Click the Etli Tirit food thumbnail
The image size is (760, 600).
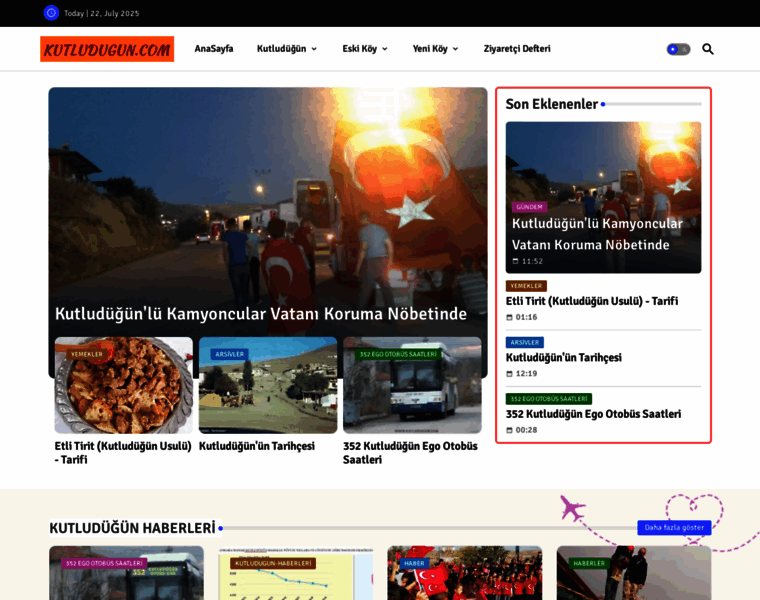(x=124, y=385)
